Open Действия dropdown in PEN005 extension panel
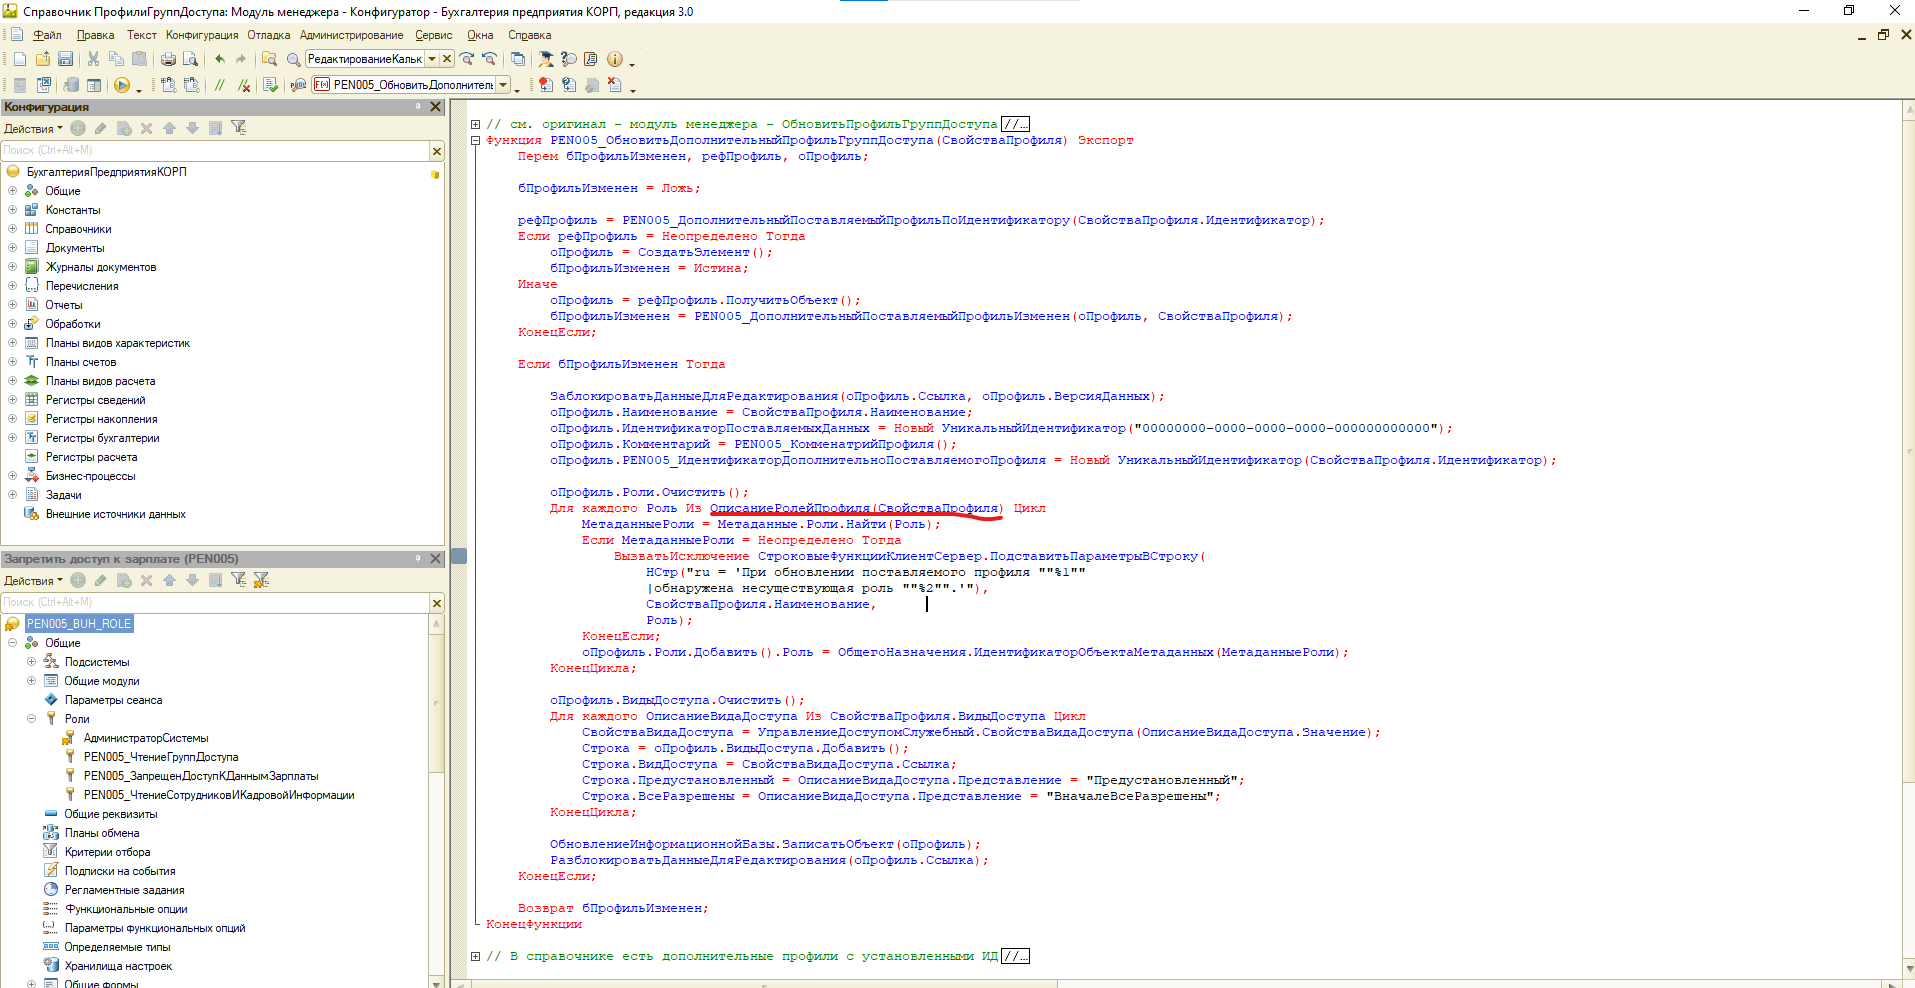 [33, 580]
